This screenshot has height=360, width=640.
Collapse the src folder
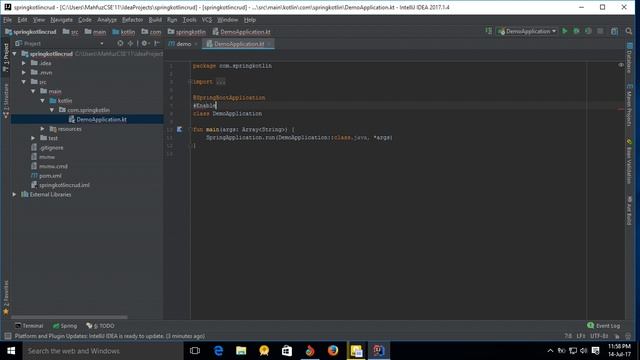pyautogui.click(x=24, y=82)
